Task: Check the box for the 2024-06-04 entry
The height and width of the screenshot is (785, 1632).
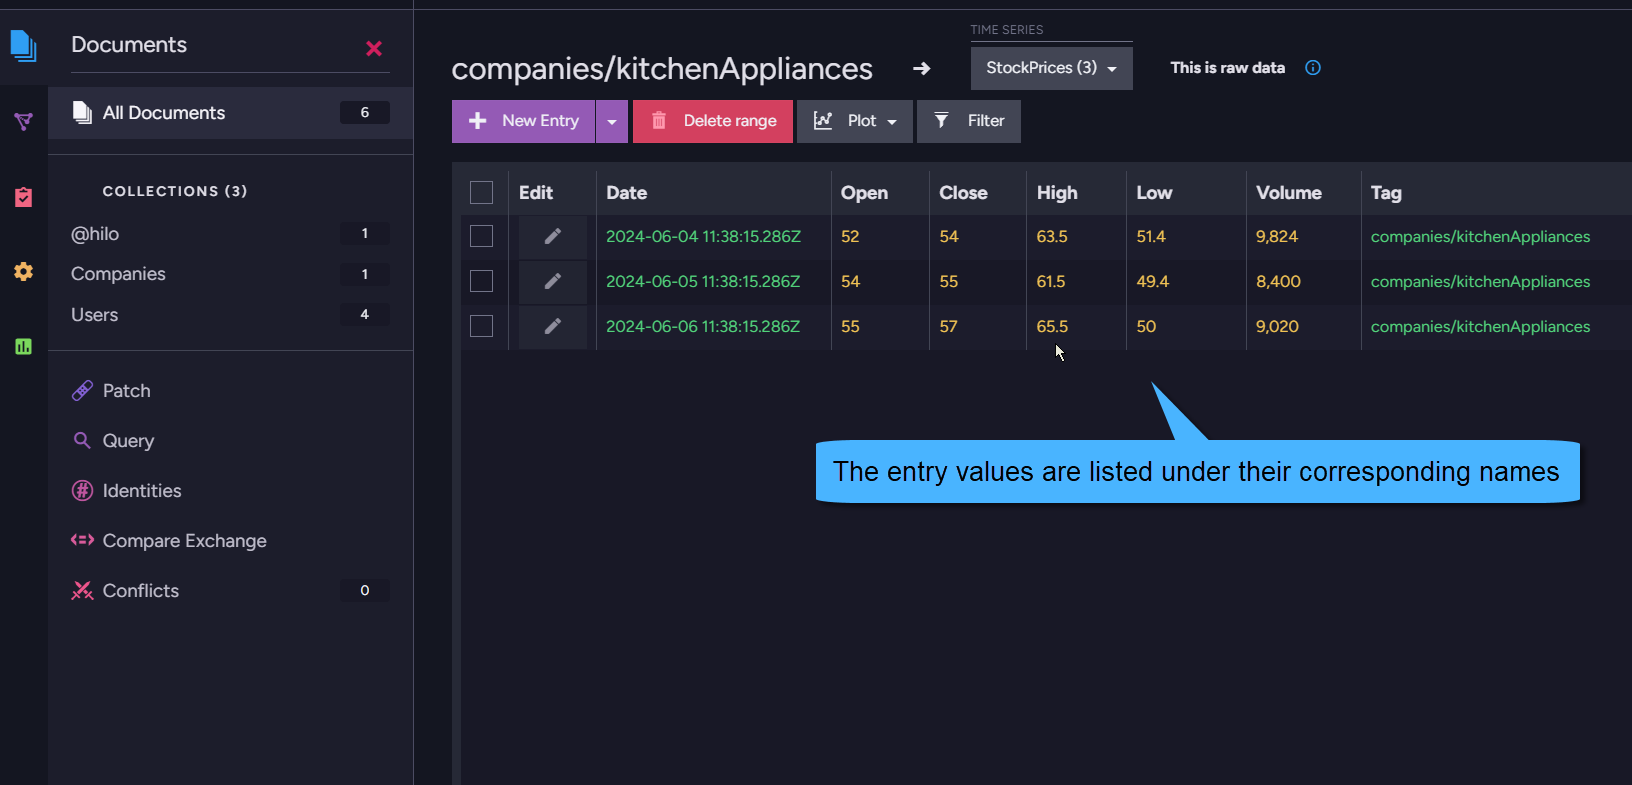Action: tap(482, 236)
